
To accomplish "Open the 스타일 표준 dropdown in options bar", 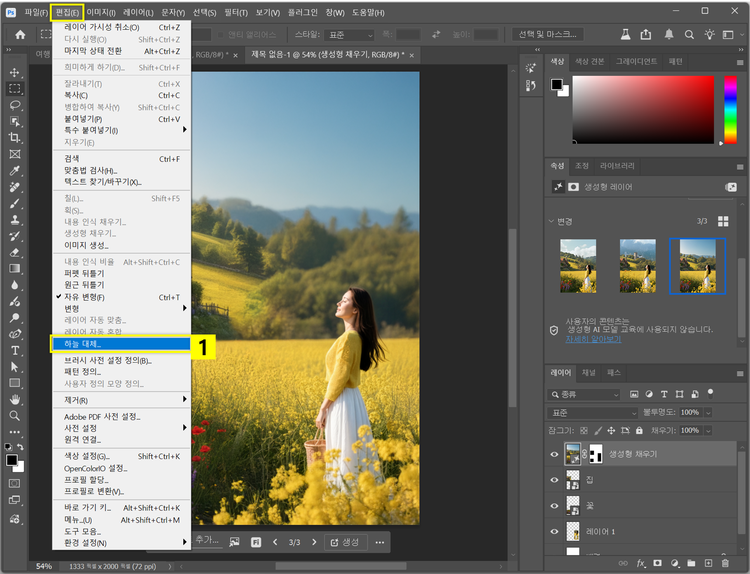I will pyautogui.click(x=347, y=34).
